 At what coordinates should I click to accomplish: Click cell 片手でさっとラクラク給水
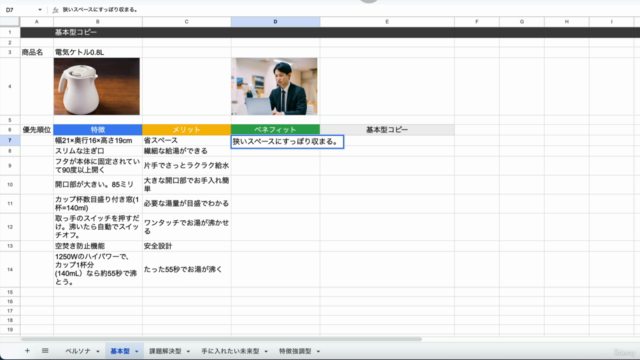click(187, 166)
